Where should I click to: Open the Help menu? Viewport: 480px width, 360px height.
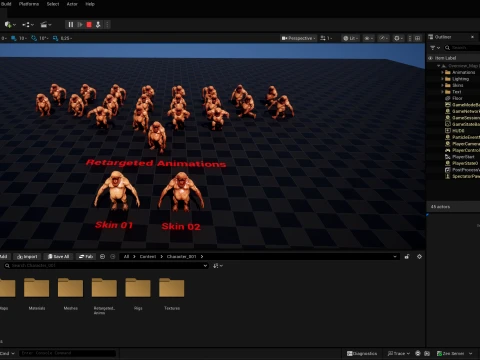point(90,4)
